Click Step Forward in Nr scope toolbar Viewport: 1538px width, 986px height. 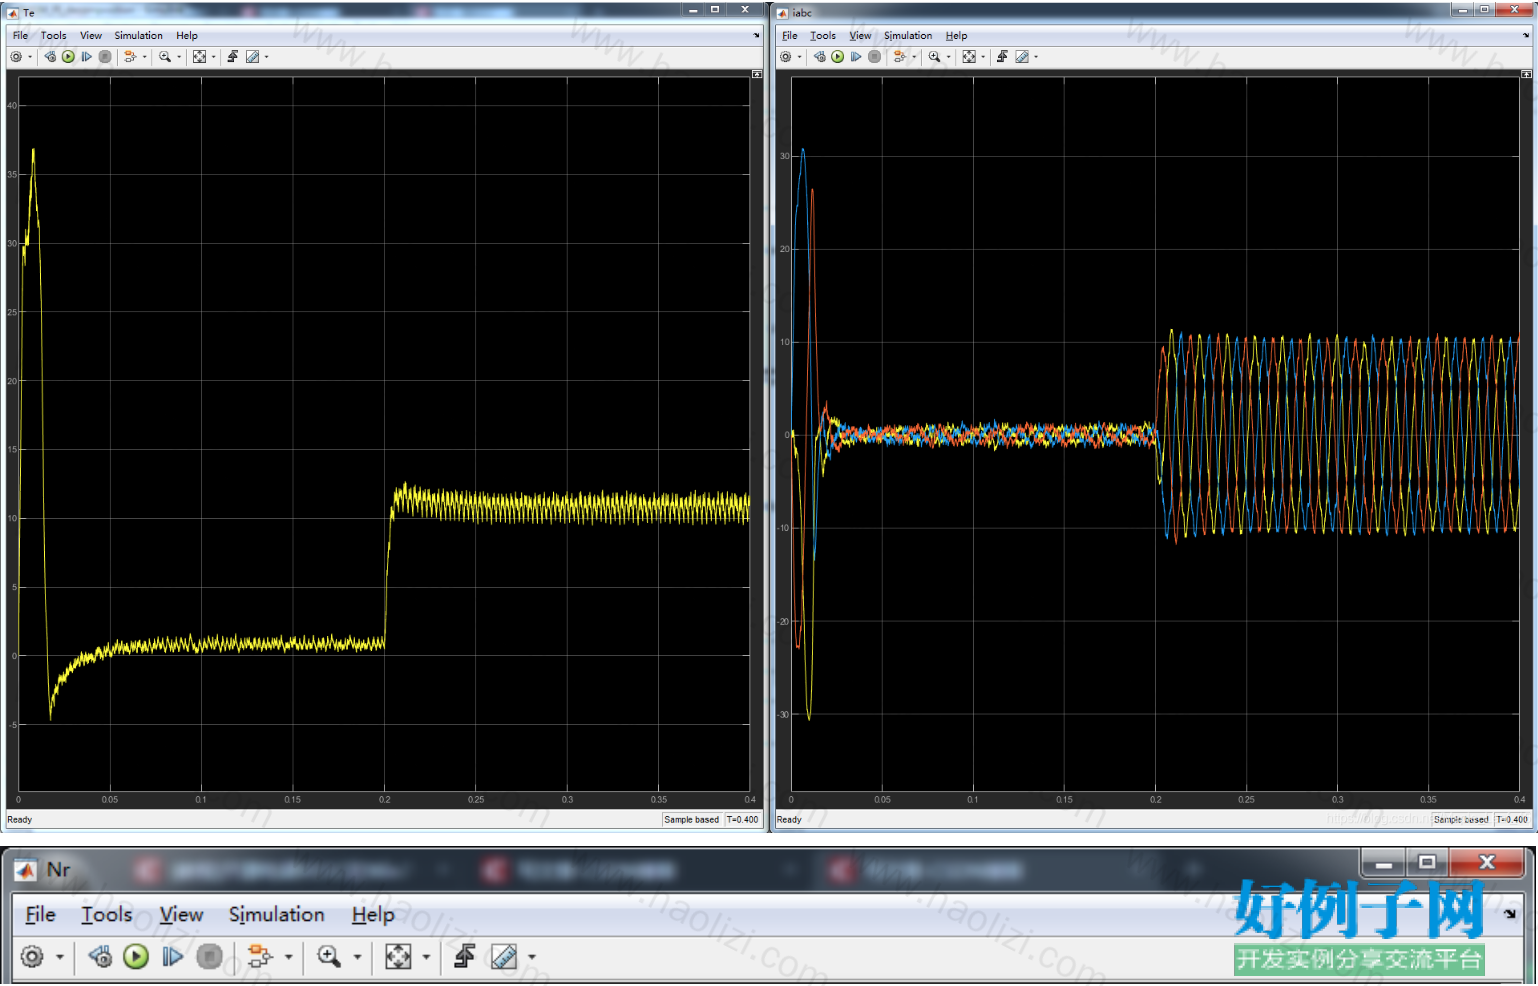(172, 957)
